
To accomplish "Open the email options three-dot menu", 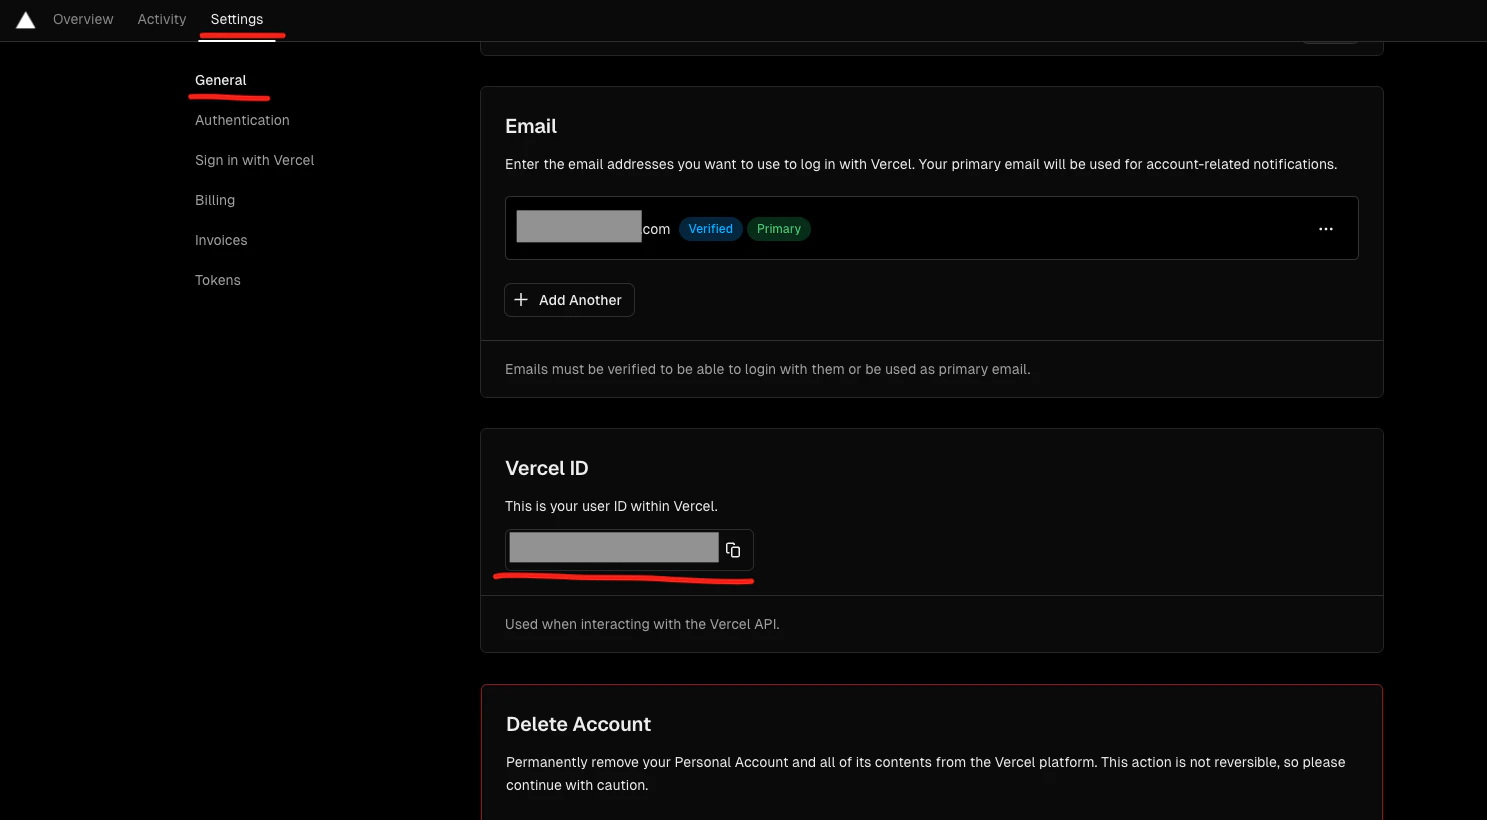I will pos(1326,229).
